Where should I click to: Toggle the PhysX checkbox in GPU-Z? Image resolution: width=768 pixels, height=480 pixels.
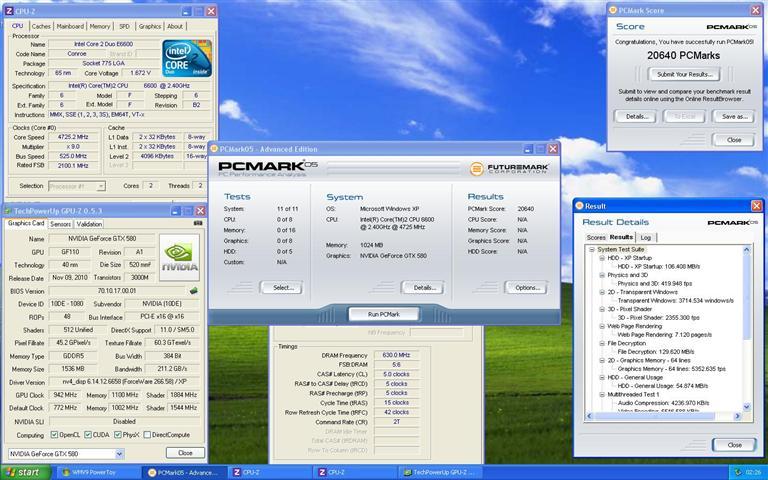118,435
